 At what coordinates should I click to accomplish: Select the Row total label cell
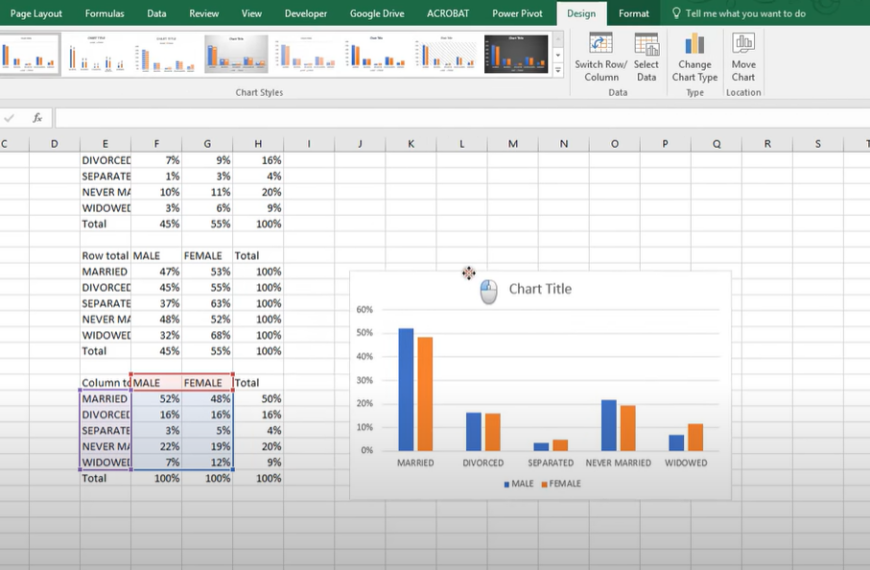pyautogui.click(x=105, y=256)
